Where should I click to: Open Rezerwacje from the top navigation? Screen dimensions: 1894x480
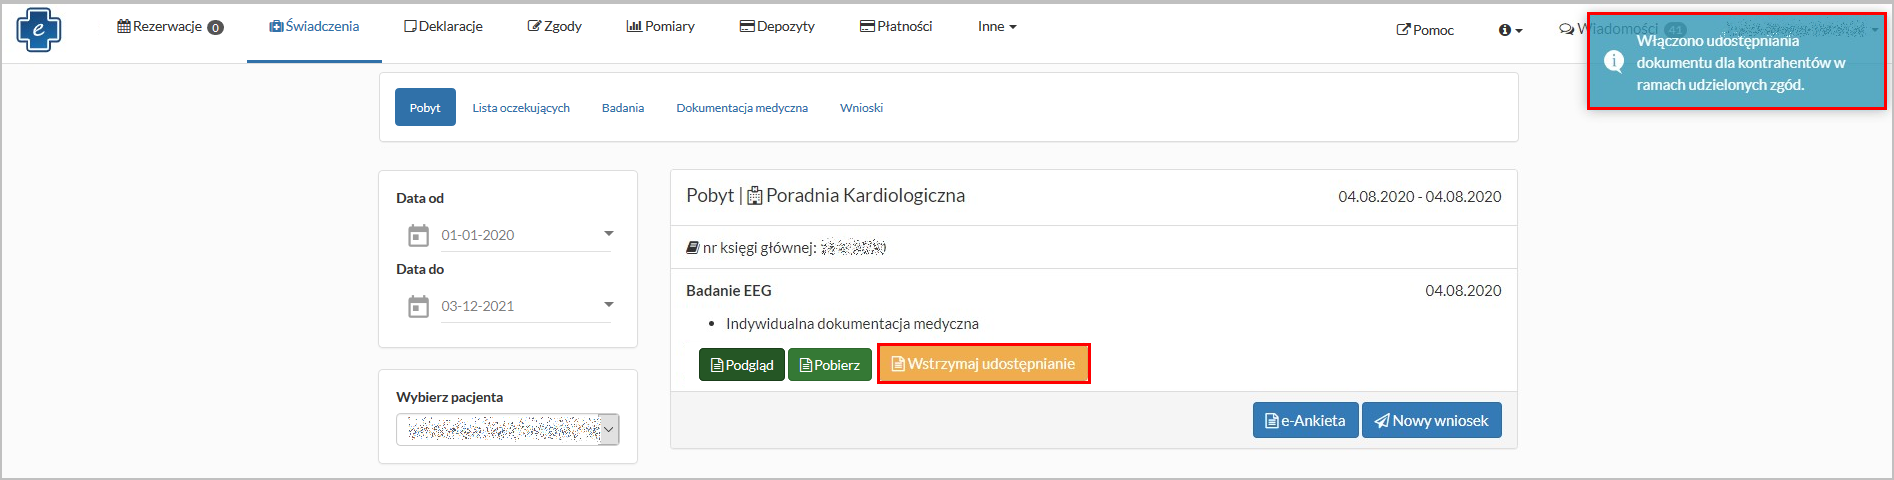169,27
